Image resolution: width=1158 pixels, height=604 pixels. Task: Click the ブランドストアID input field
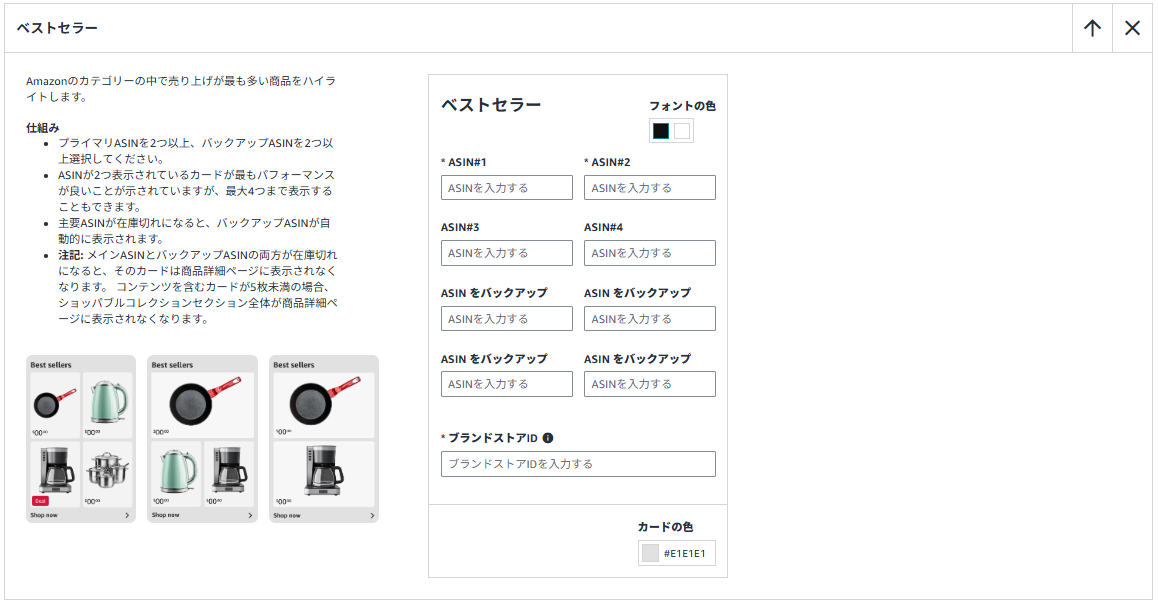pyautogui.click(x=578, y=464)
